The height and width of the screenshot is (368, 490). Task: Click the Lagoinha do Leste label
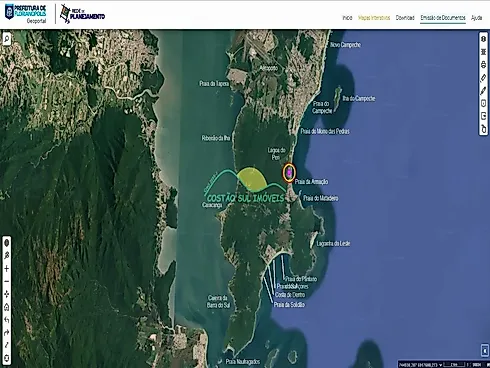[333, 244]
